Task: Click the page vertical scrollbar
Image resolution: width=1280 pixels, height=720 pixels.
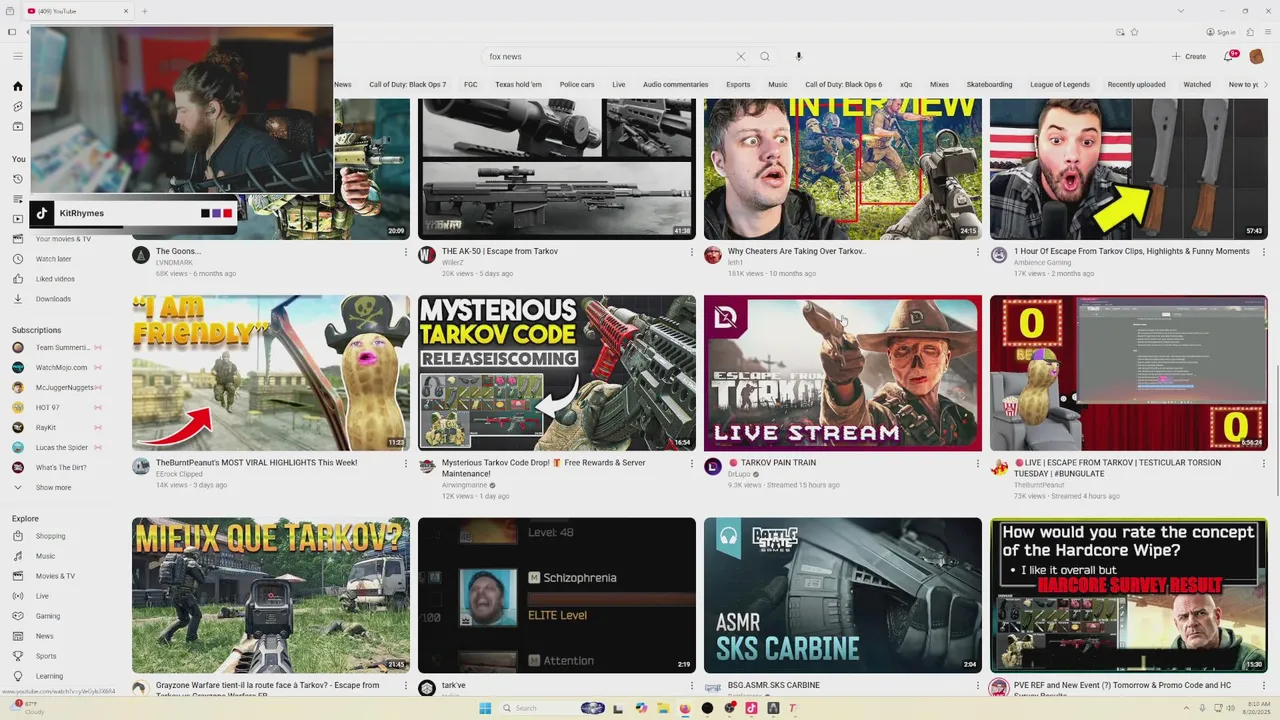Action: pos(1276,430)
